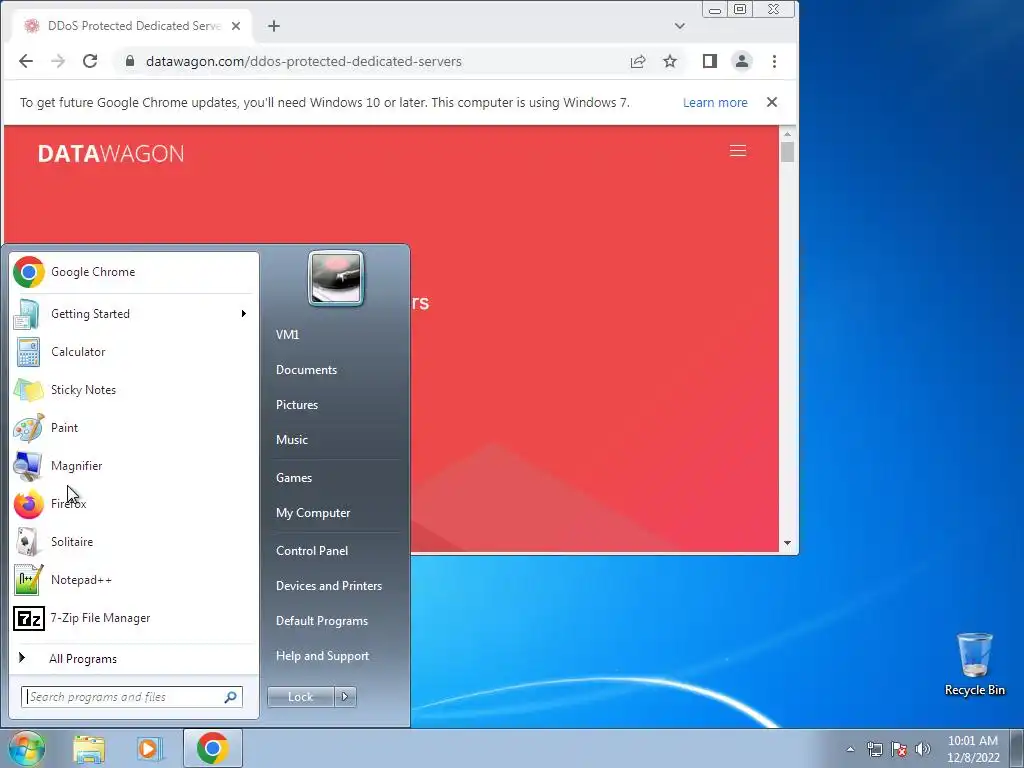Close the DDoS Protected Dedicated Servers tab
1024x768 pixels.
pyautogui.click(x=236, y=26)
